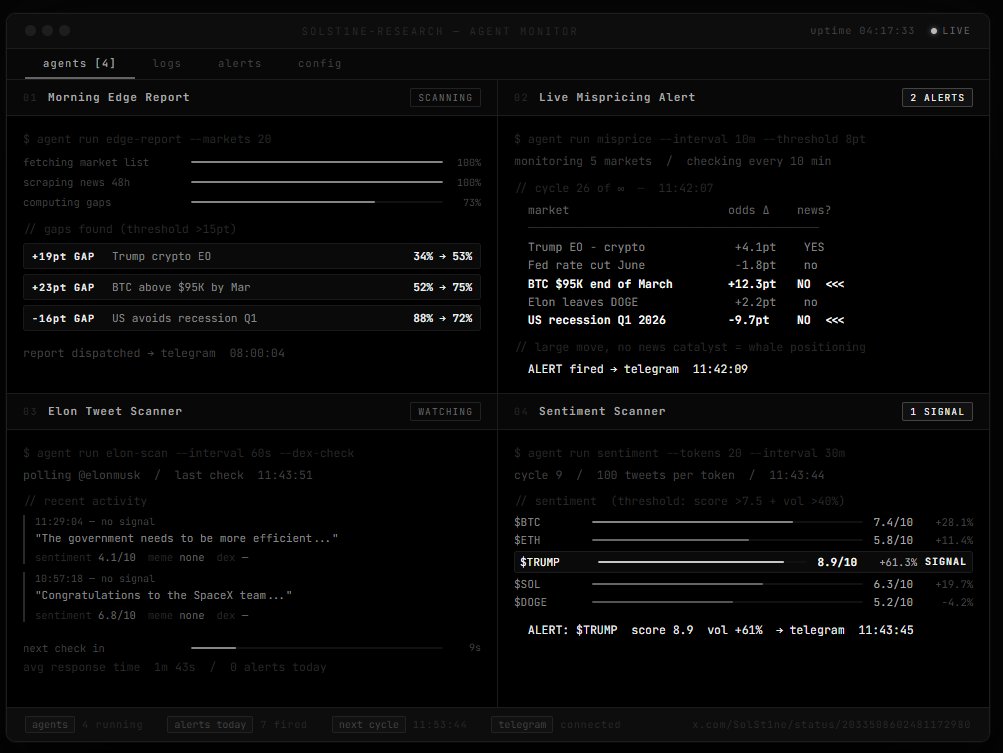The width and height of the screenshot is (1003, 753).
Task: Open the -16pt GAP US avoids recession row
Action: [x=252, y=318]
